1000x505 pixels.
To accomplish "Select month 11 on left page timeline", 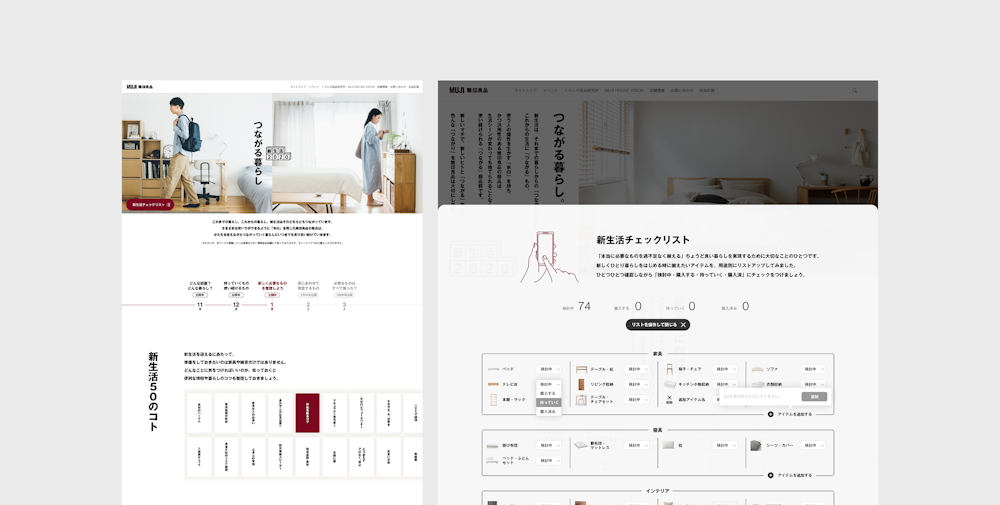I will (200, 305).
